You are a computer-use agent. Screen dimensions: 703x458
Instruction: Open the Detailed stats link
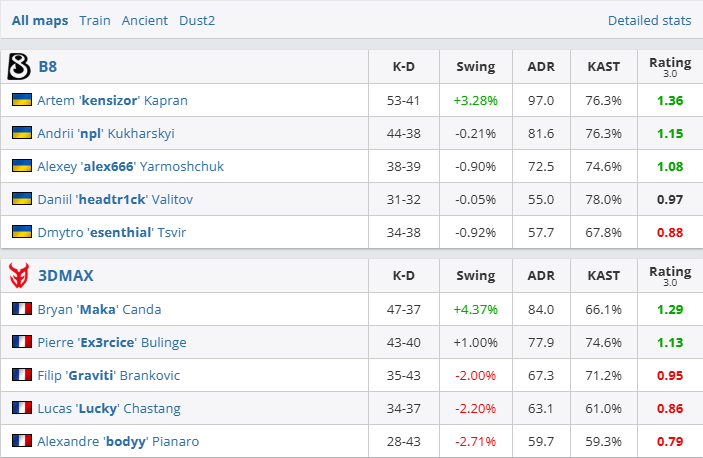tap(649, 20)
